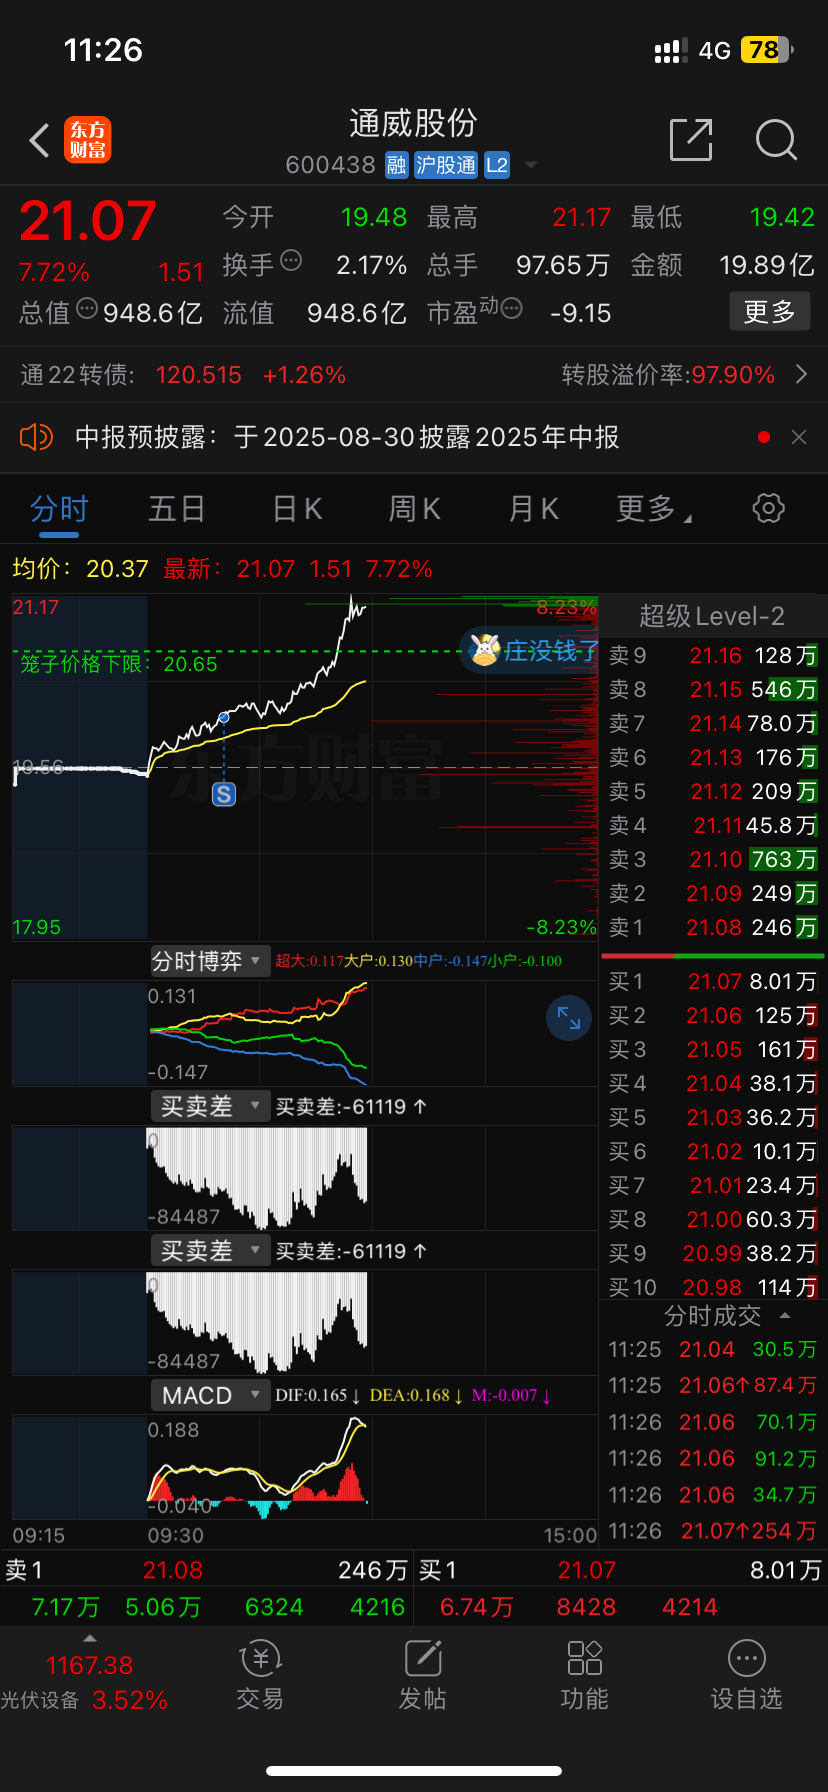Select 买1 order row 21.07

coord(713,982)
